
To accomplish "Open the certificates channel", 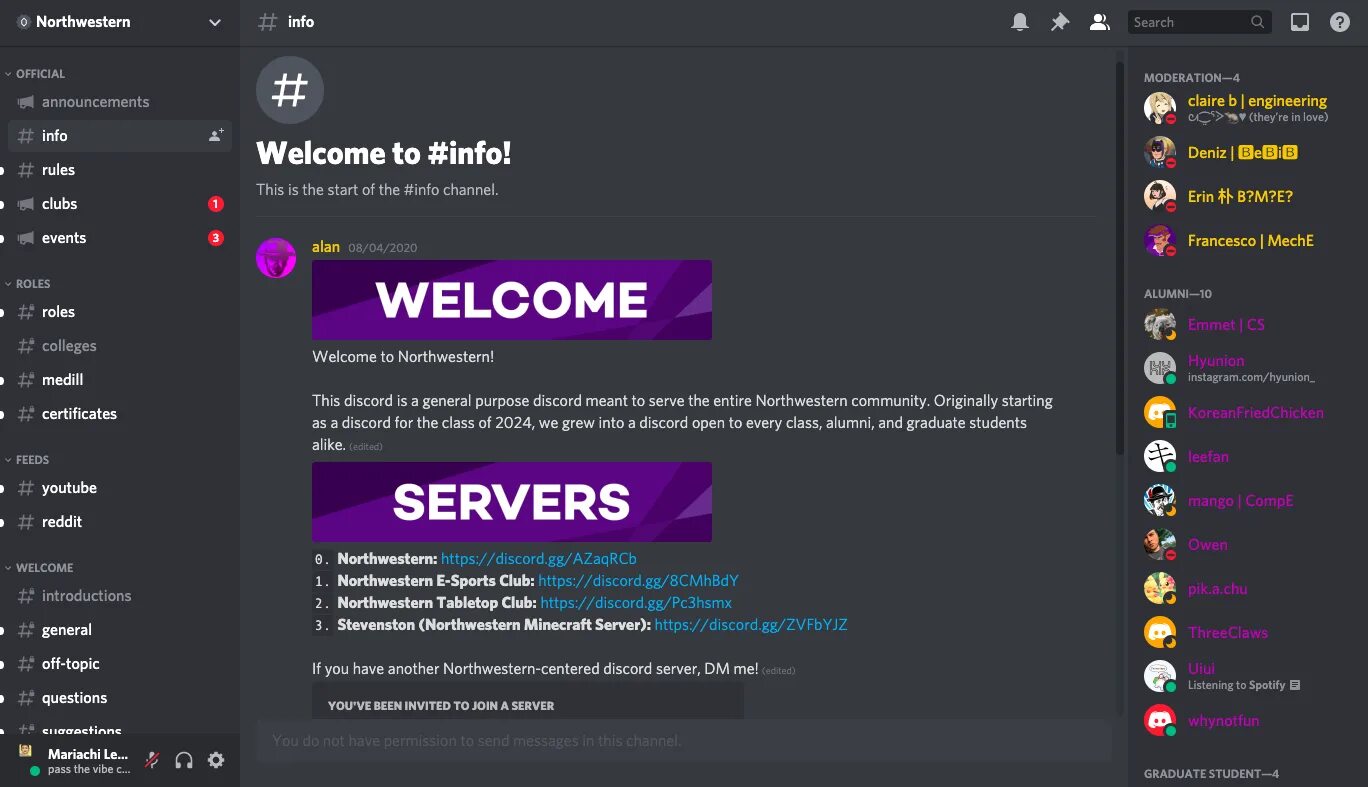I will pyautogui.click(x=120, y=414).
